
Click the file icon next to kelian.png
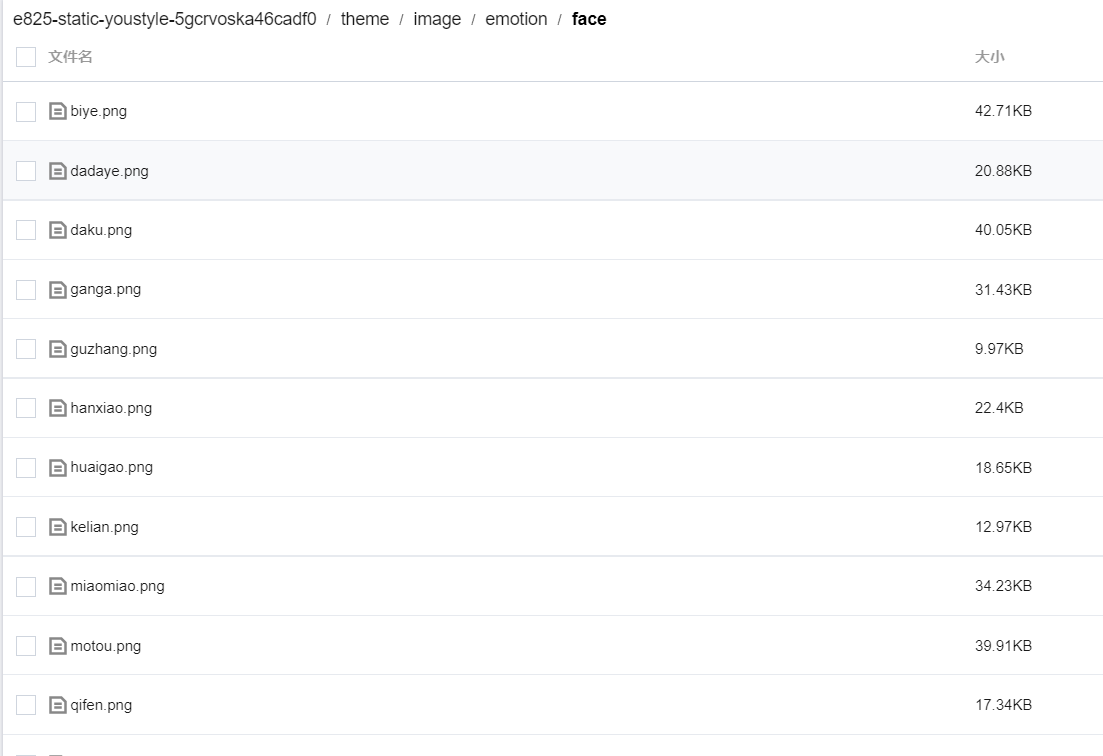tap(58, 527)
